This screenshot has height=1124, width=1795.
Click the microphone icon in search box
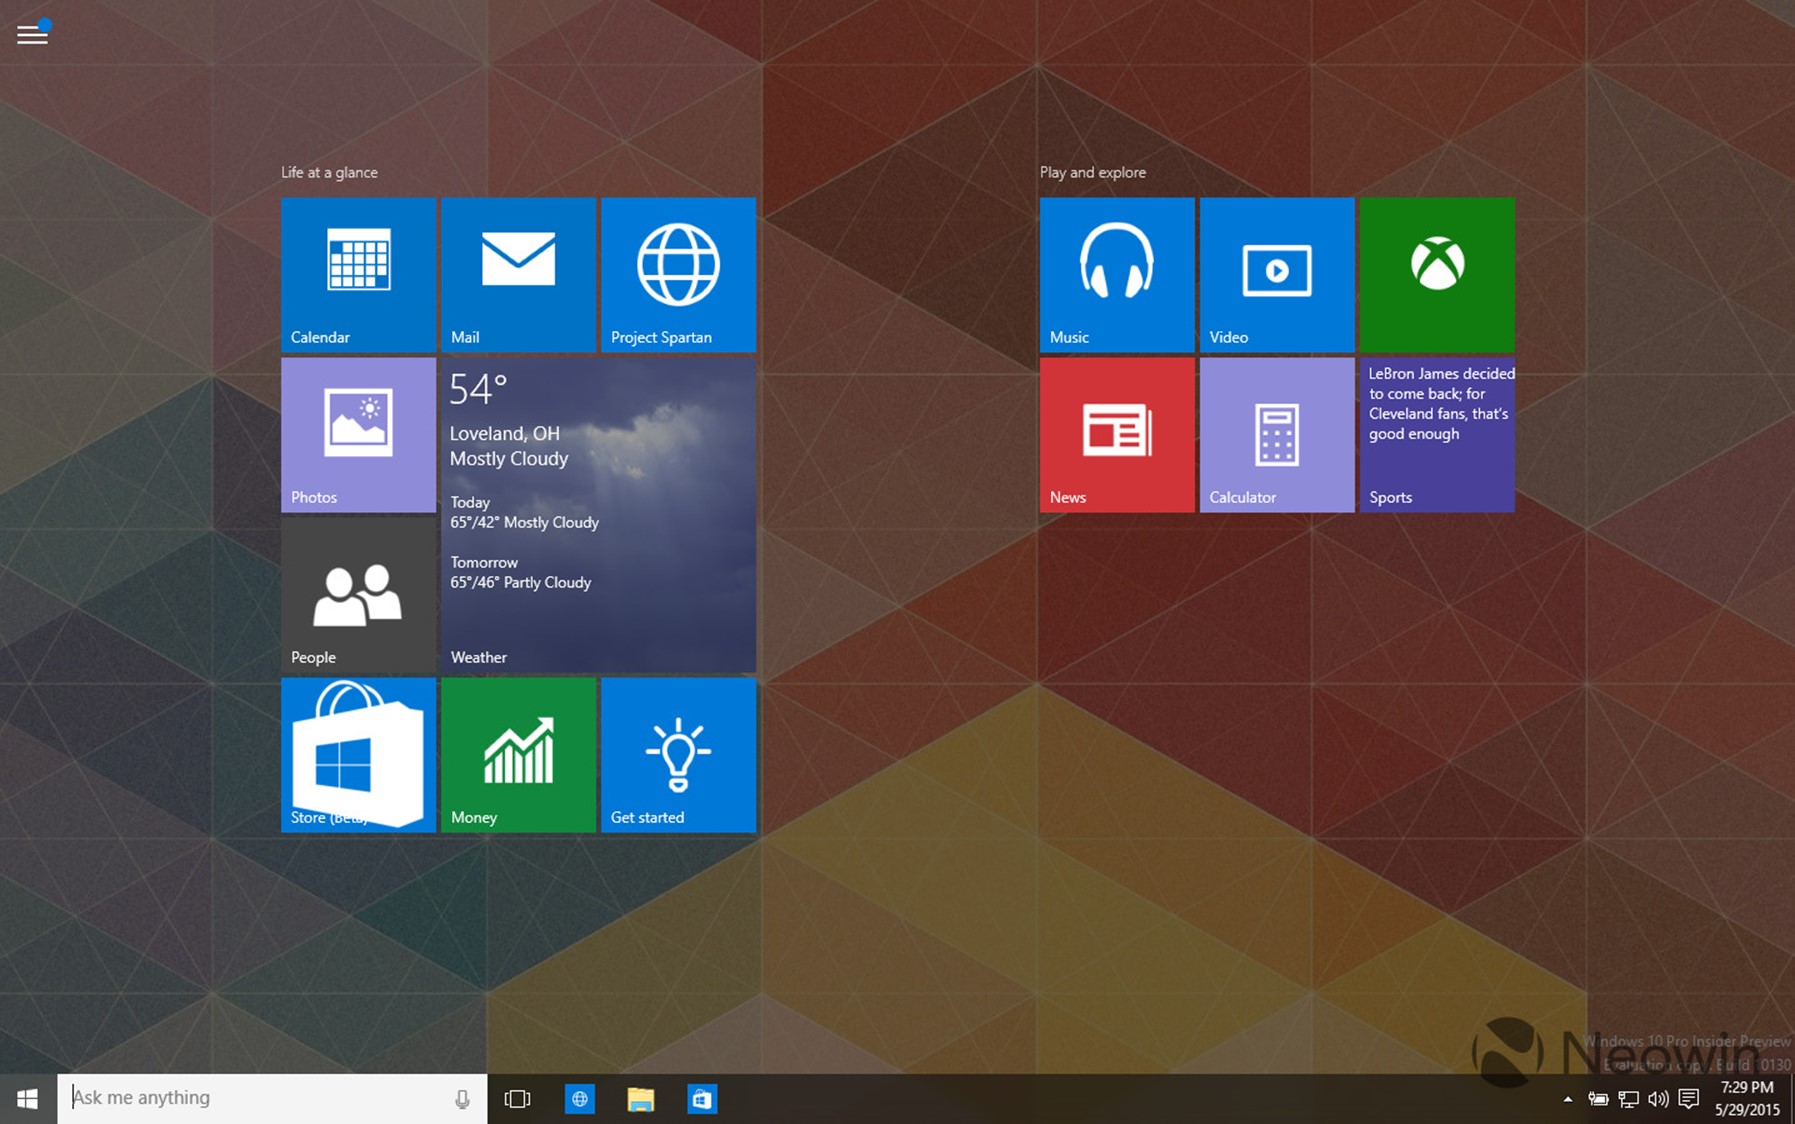pos(462,1099)
